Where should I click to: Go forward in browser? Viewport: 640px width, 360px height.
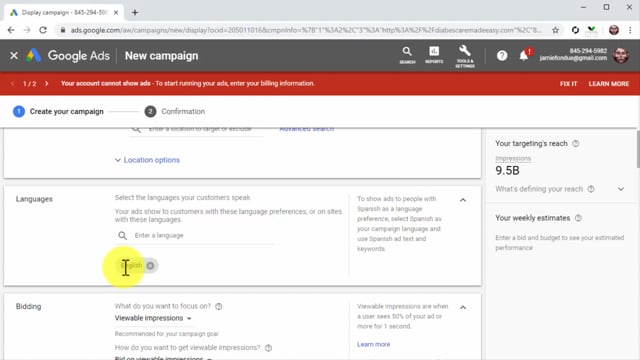coord(27,30)
